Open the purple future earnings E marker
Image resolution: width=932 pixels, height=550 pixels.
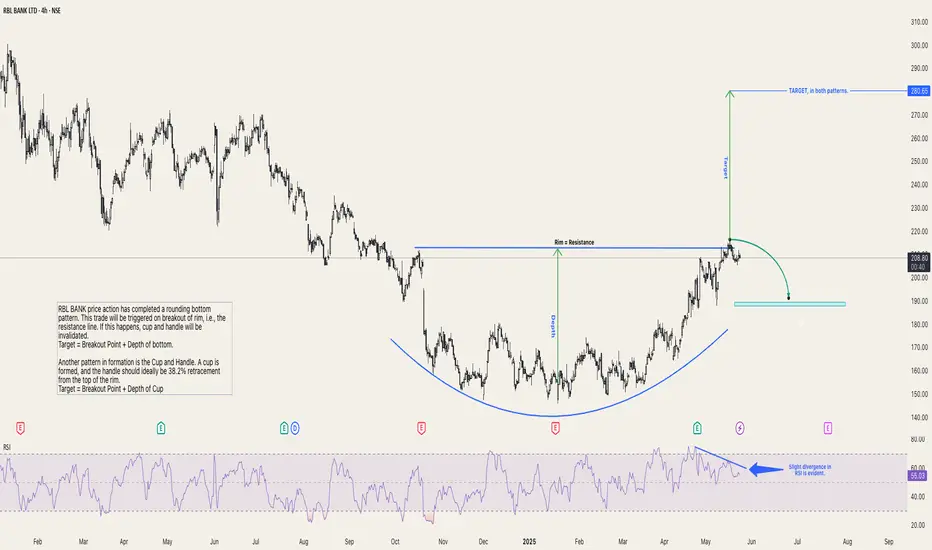[x=827, y=428]
